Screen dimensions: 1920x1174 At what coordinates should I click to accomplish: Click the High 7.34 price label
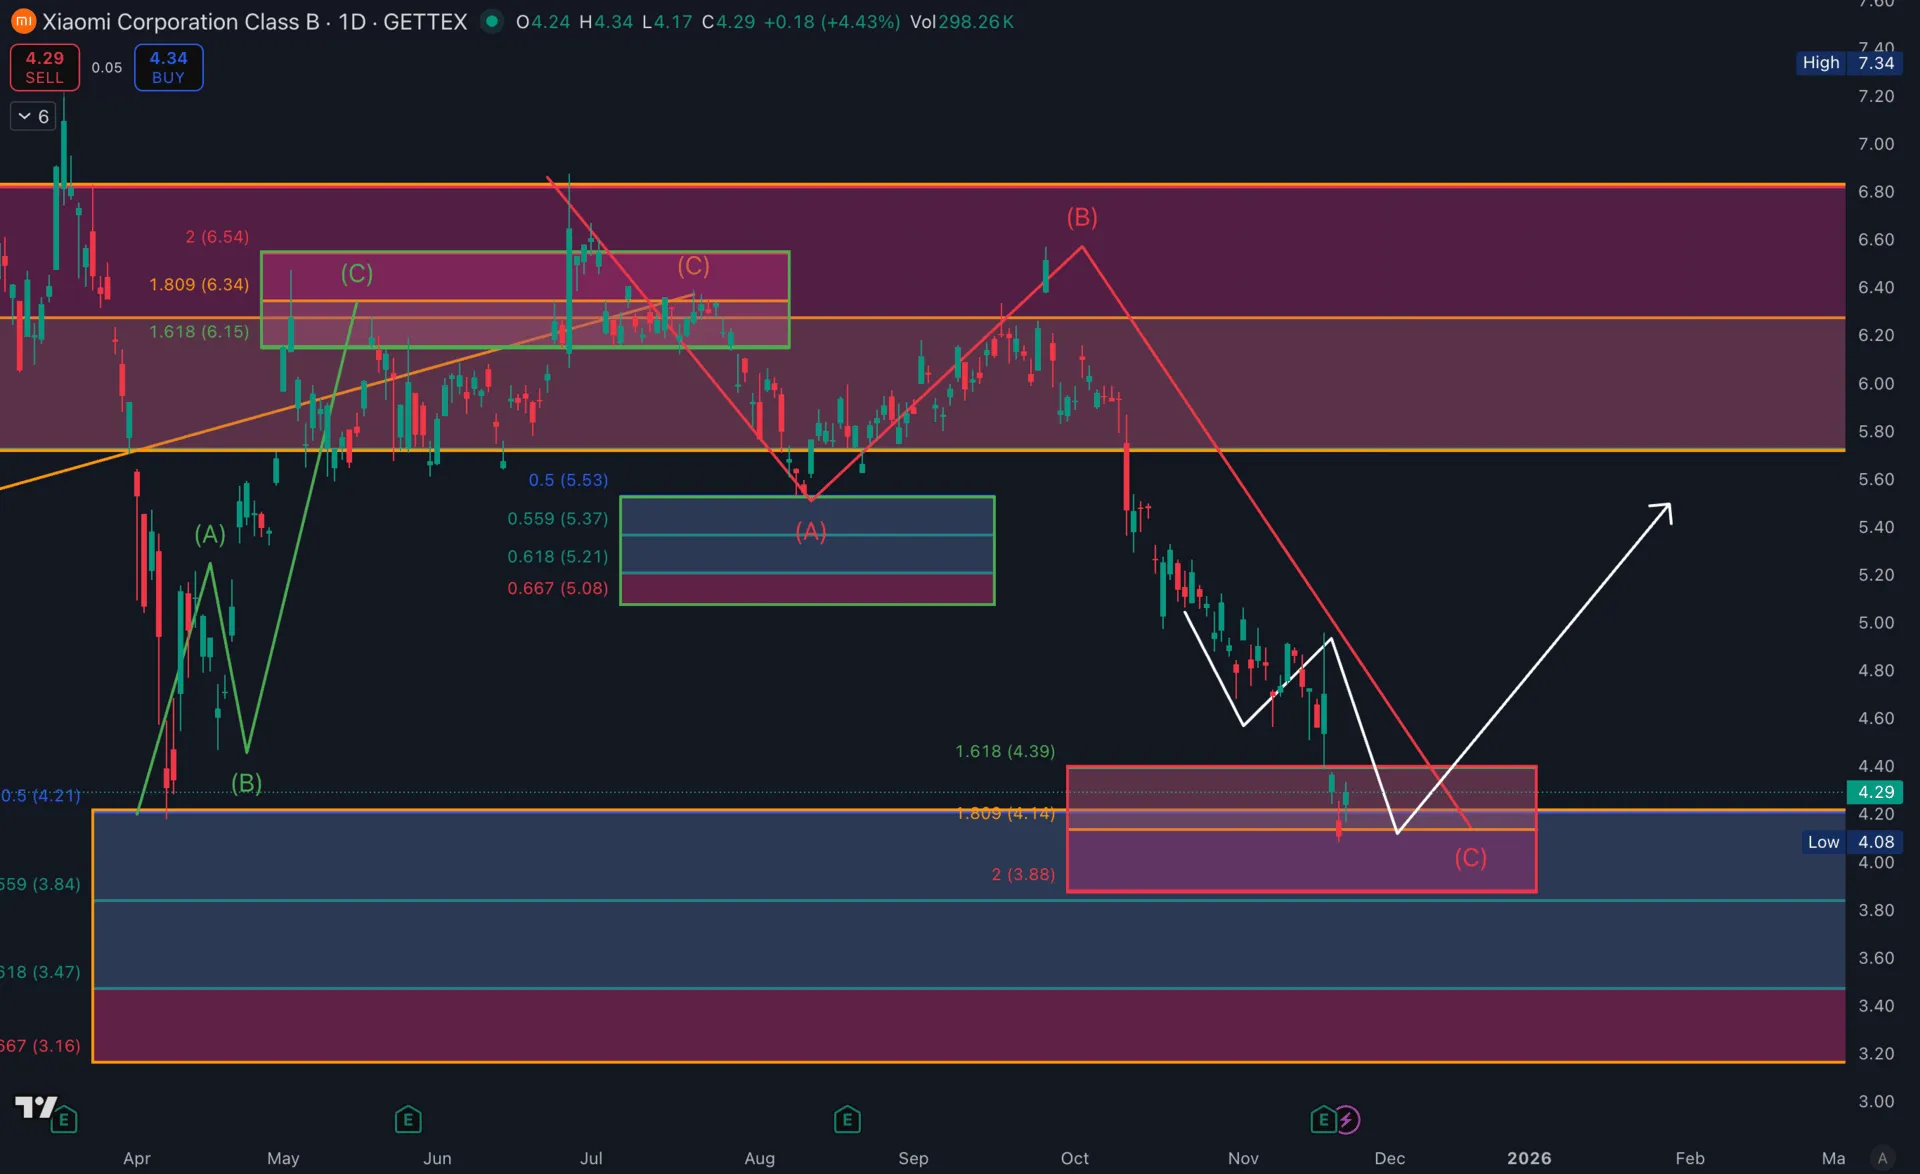click(1848, 63)
